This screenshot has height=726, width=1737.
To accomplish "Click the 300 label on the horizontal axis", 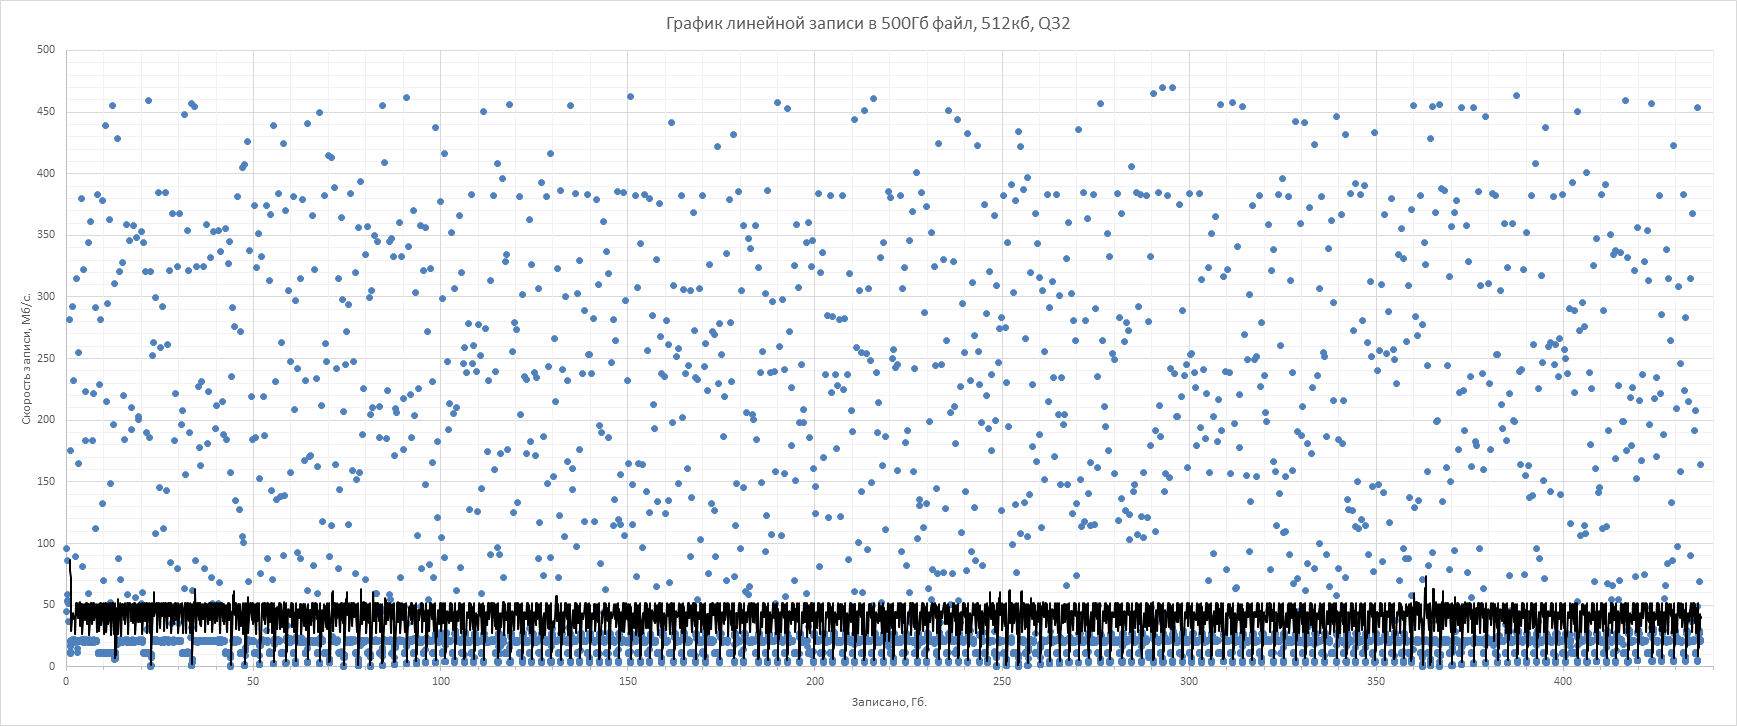I will click(x=1189, y=682).
